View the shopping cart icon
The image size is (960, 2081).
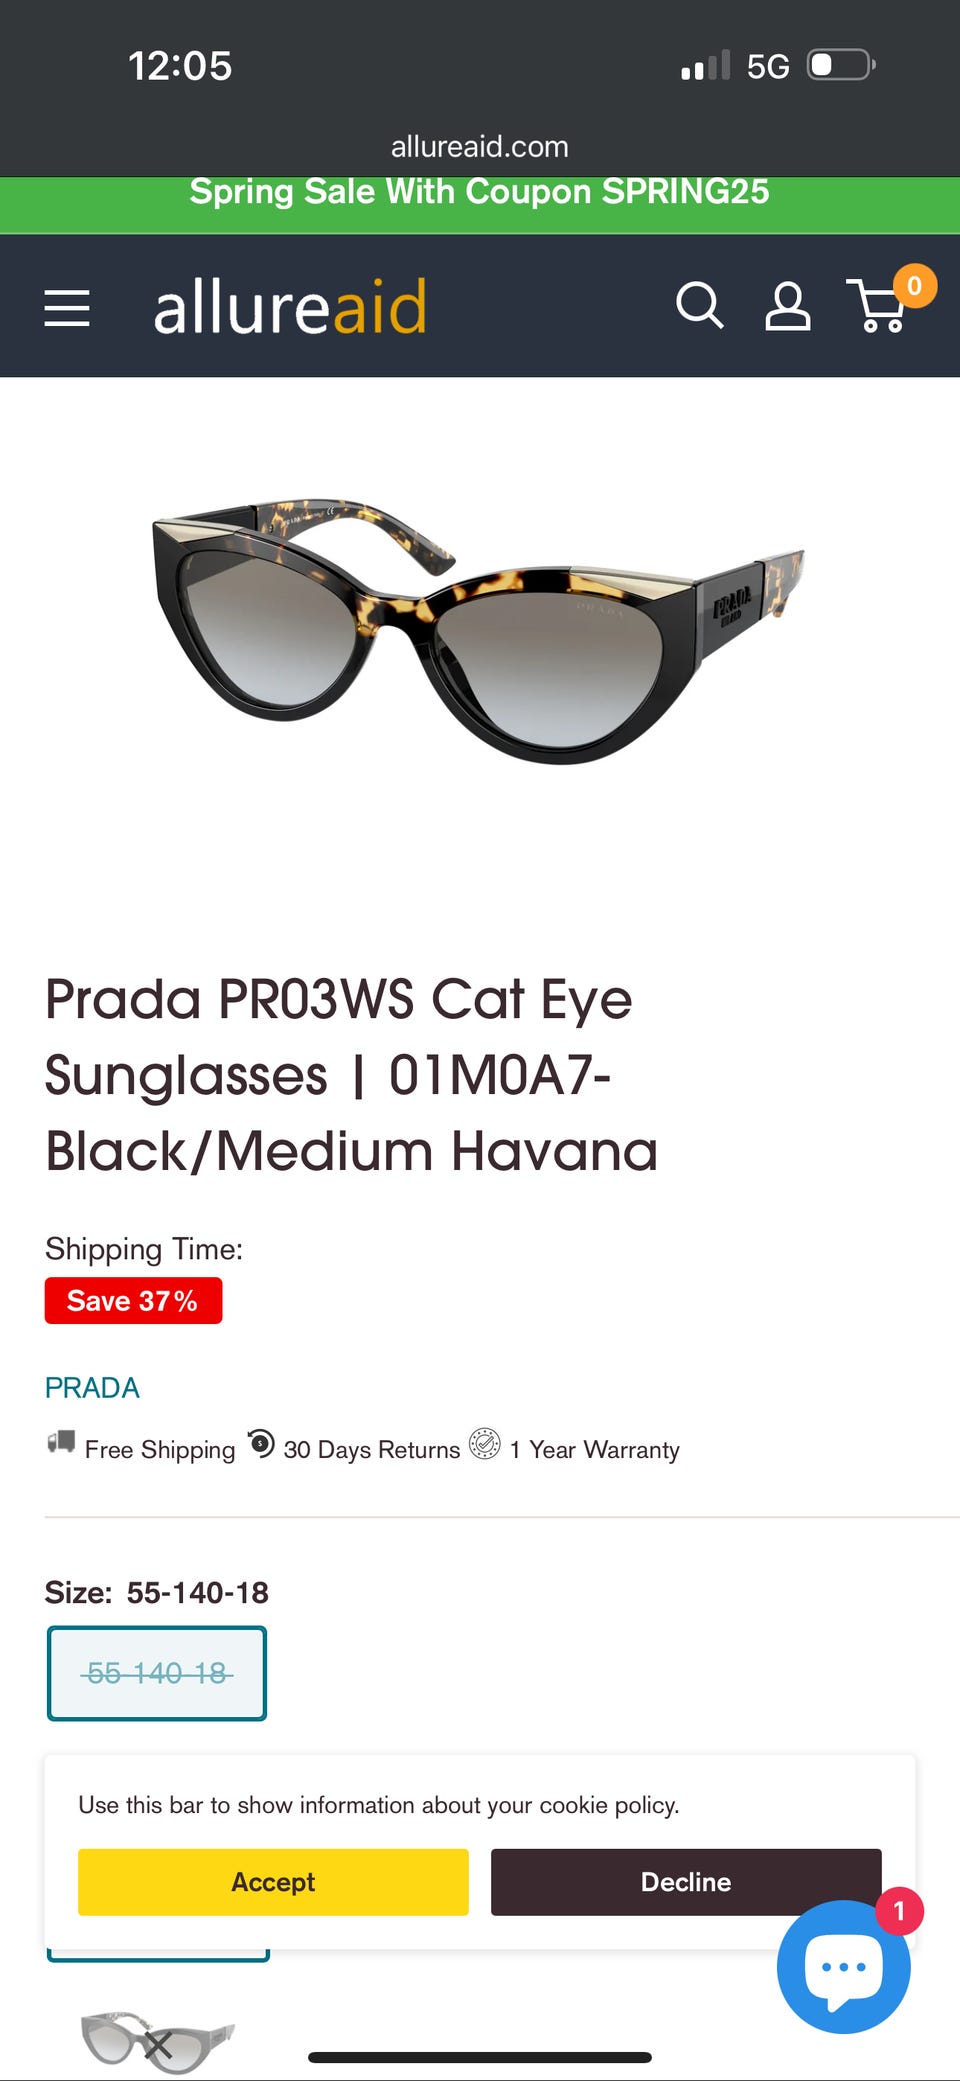pyautogui.click(x=879, y=307)
